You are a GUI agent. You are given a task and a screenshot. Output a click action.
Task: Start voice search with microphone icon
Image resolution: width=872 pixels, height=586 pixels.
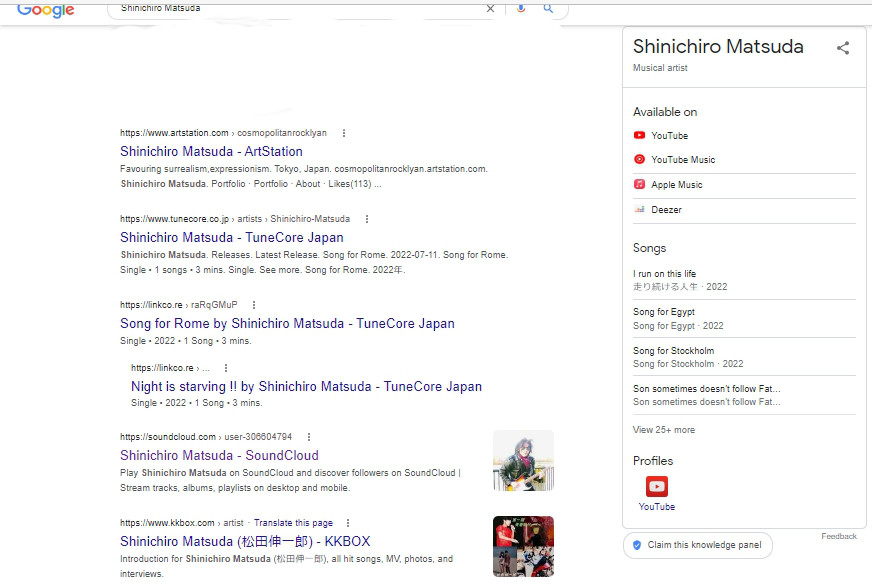click(x=521, y=8)
